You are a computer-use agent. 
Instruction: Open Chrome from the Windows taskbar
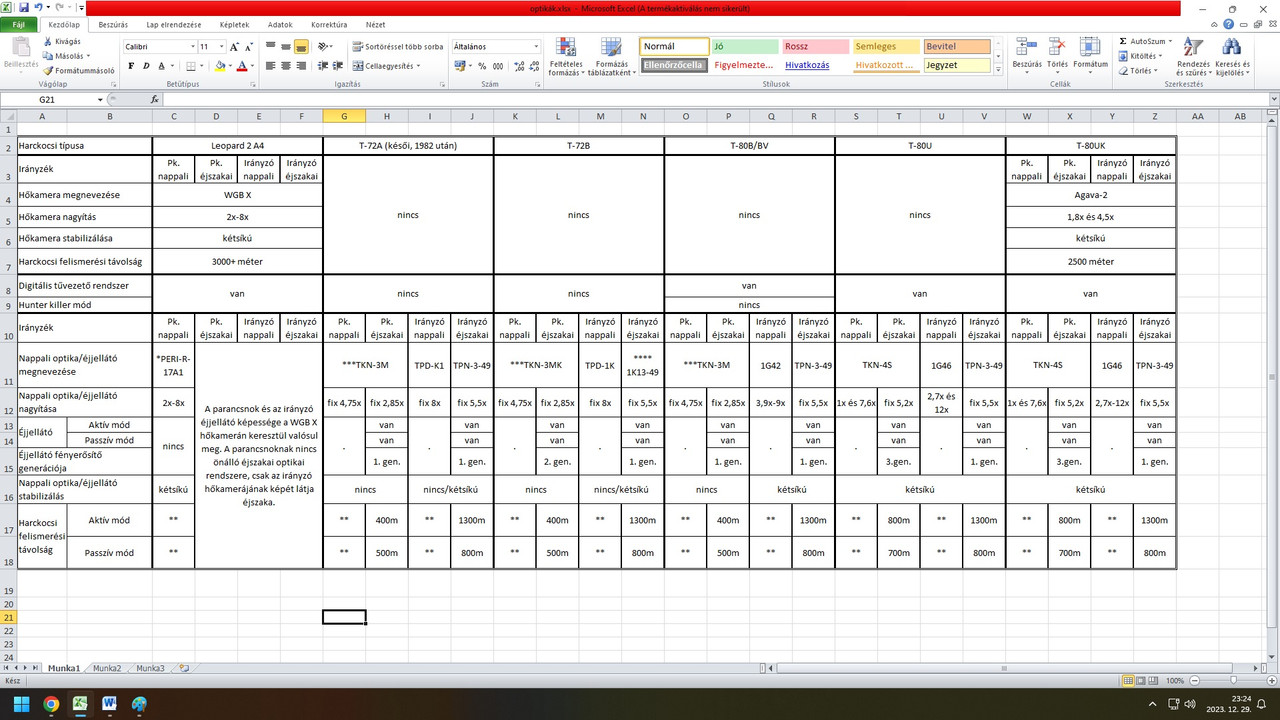[51, 703]
